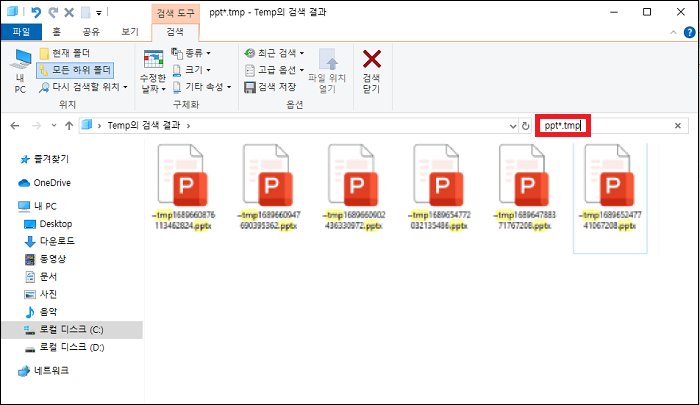Select file ~tmp1689654772032135486.pptx
700x405 pixels.
[439, 187]
